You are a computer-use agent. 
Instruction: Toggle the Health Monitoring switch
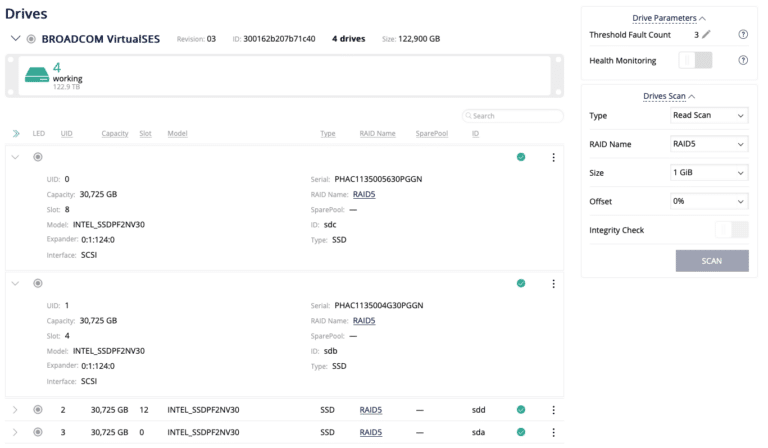[696, 60]
